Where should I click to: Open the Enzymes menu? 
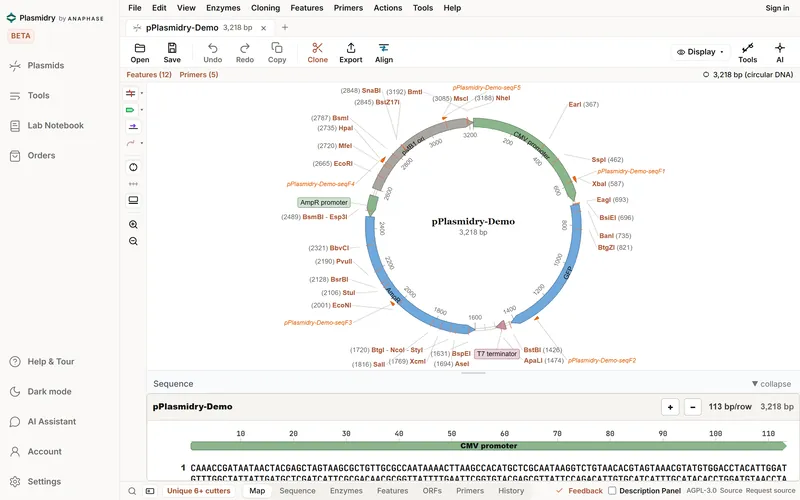tap(223, 8)
